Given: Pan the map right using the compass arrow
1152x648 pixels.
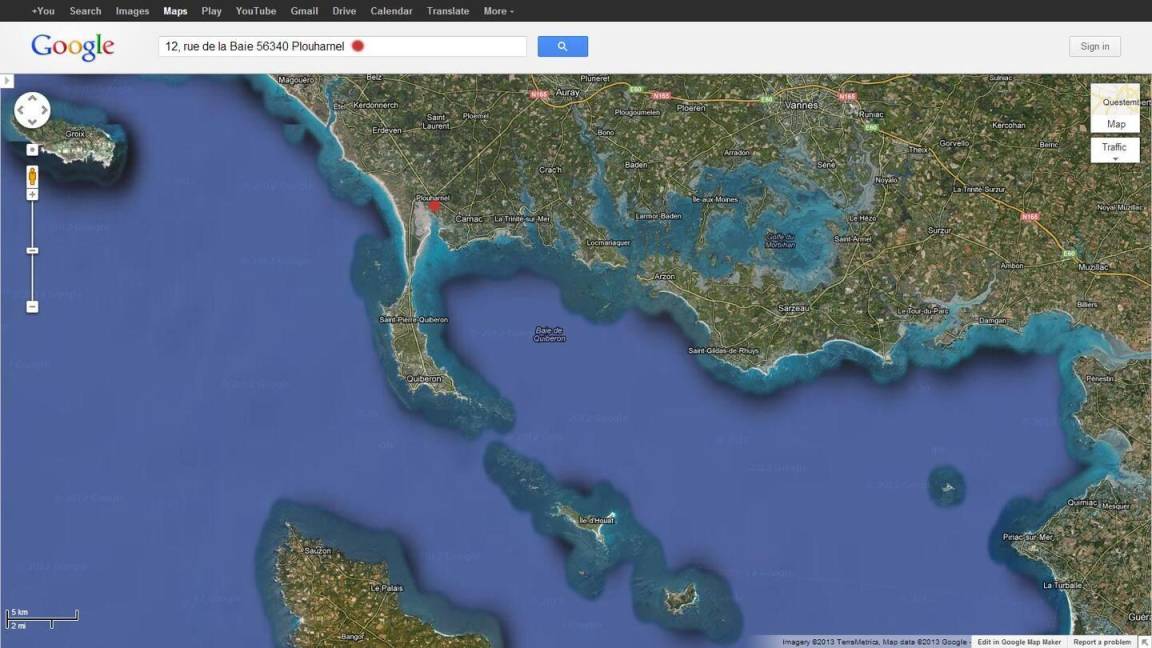Looking at the screenshot, I should coord(43,110).
